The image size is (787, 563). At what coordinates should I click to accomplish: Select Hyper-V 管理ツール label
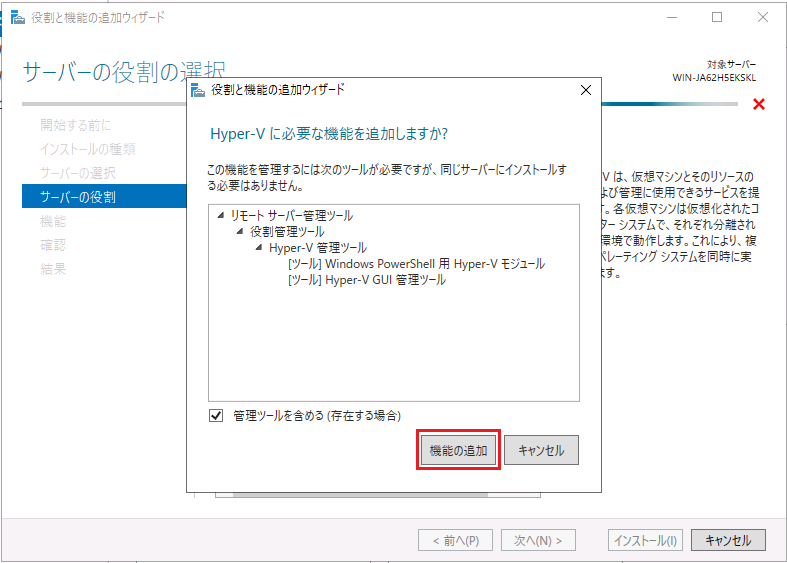[318, 248]
